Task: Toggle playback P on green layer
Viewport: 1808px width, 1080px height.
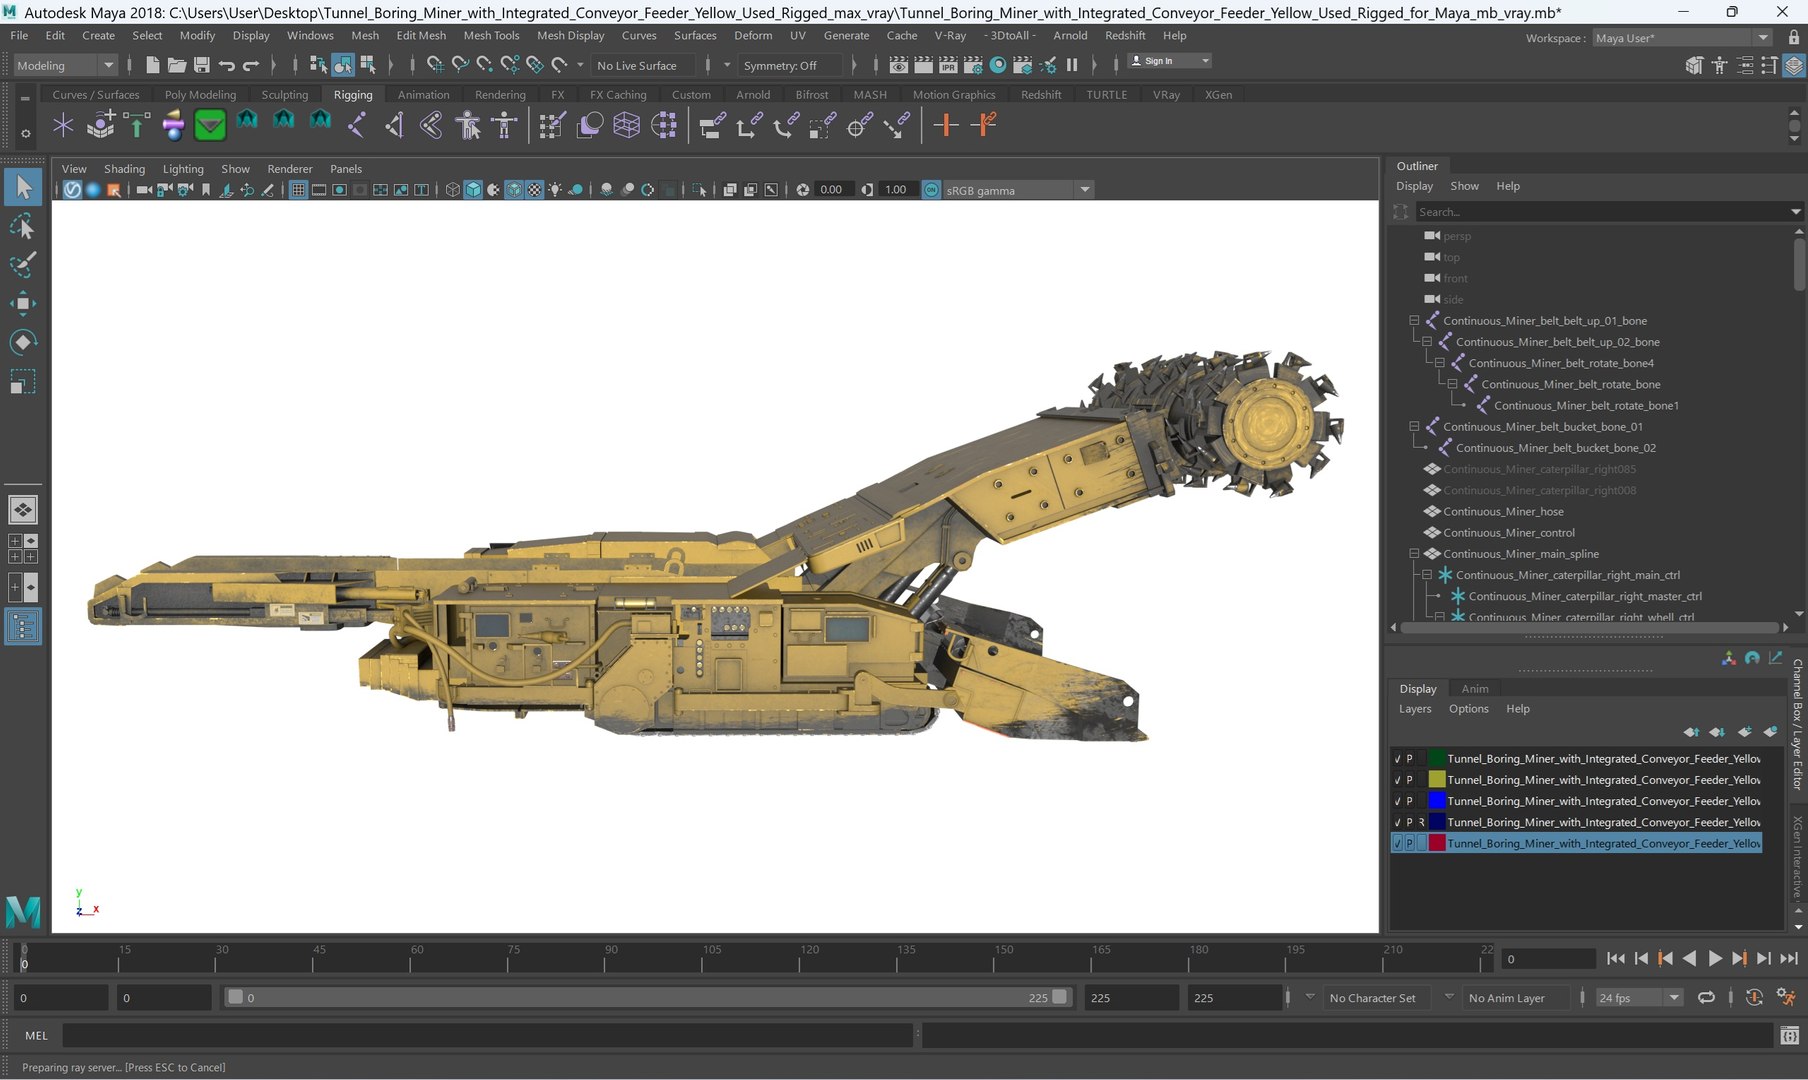Action: pos(1409,759)
